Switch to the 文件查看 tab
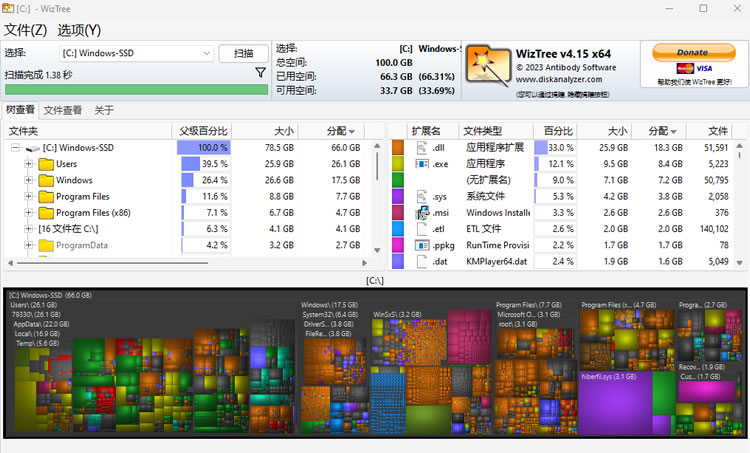The height and width of the screenshot is (453, 750). [63, 110]
